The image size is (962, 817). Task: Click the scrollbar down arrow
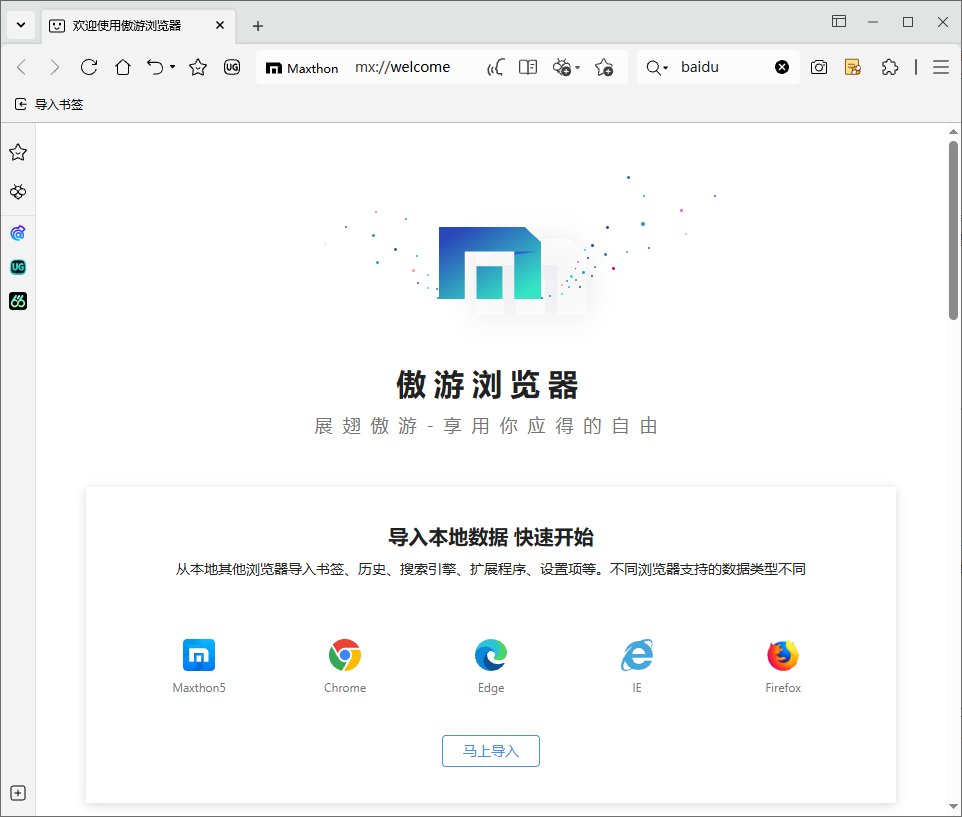pos(953,807)
